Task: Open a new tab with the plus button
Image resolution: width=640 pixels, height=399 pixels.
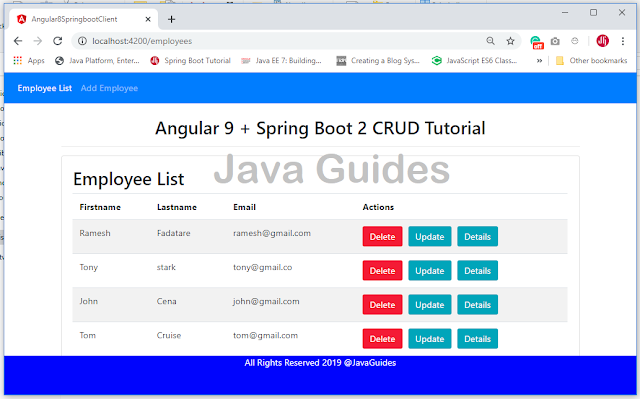Action: coord(171,19)
